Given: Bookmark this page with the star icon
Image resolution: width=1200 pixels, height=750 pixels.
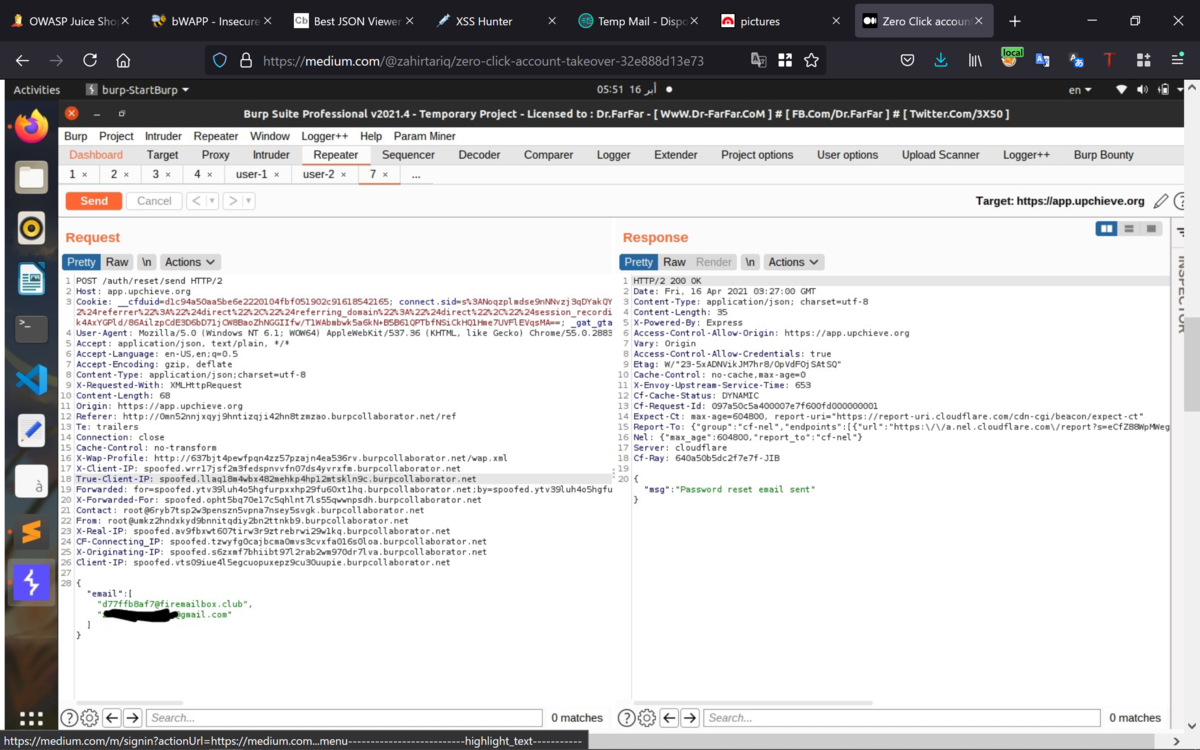Looking at the screenshot, I should click(811, 60).
